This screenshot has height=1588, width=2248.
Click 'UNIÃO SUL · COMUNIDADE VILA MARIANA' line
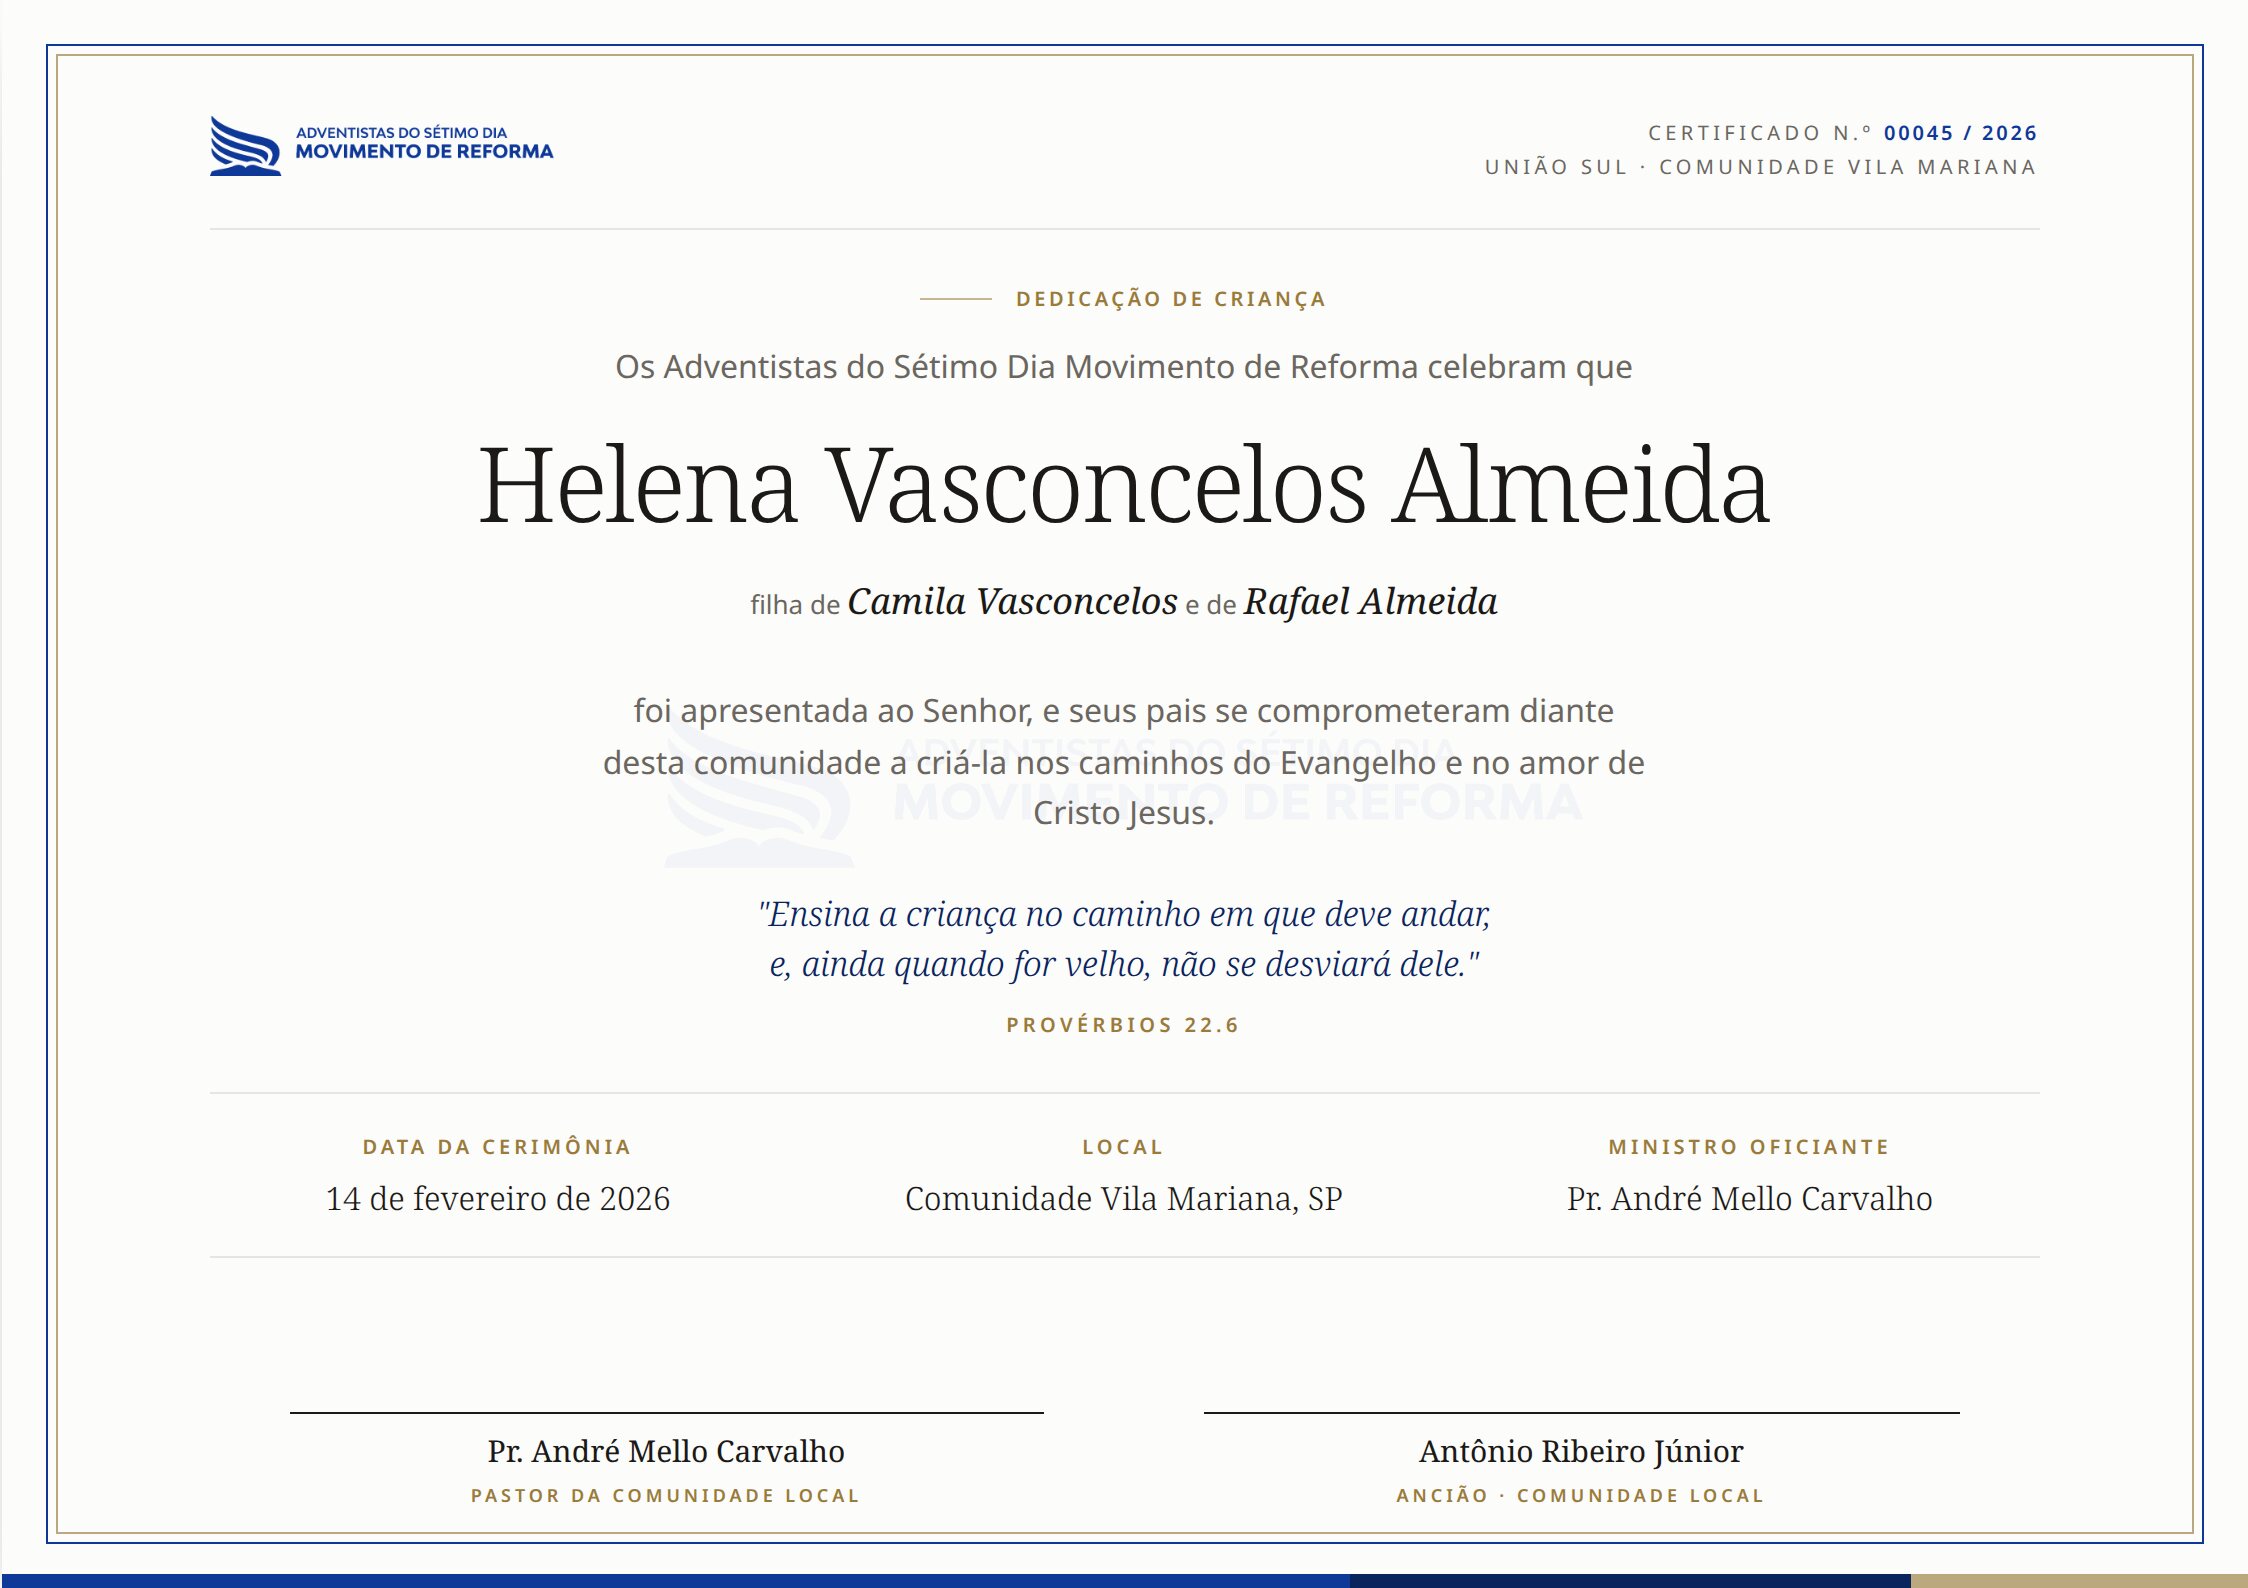coord(1761,167)
